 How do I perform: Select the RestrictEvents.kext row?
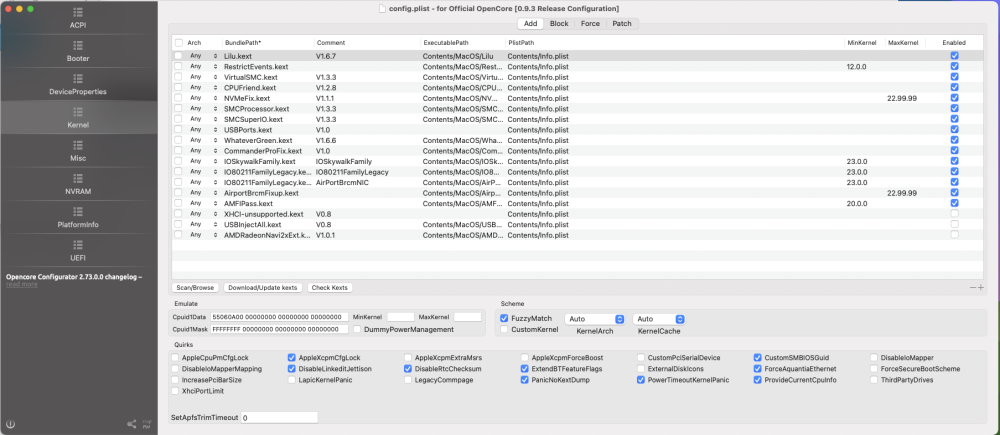[x=577, y=66]
